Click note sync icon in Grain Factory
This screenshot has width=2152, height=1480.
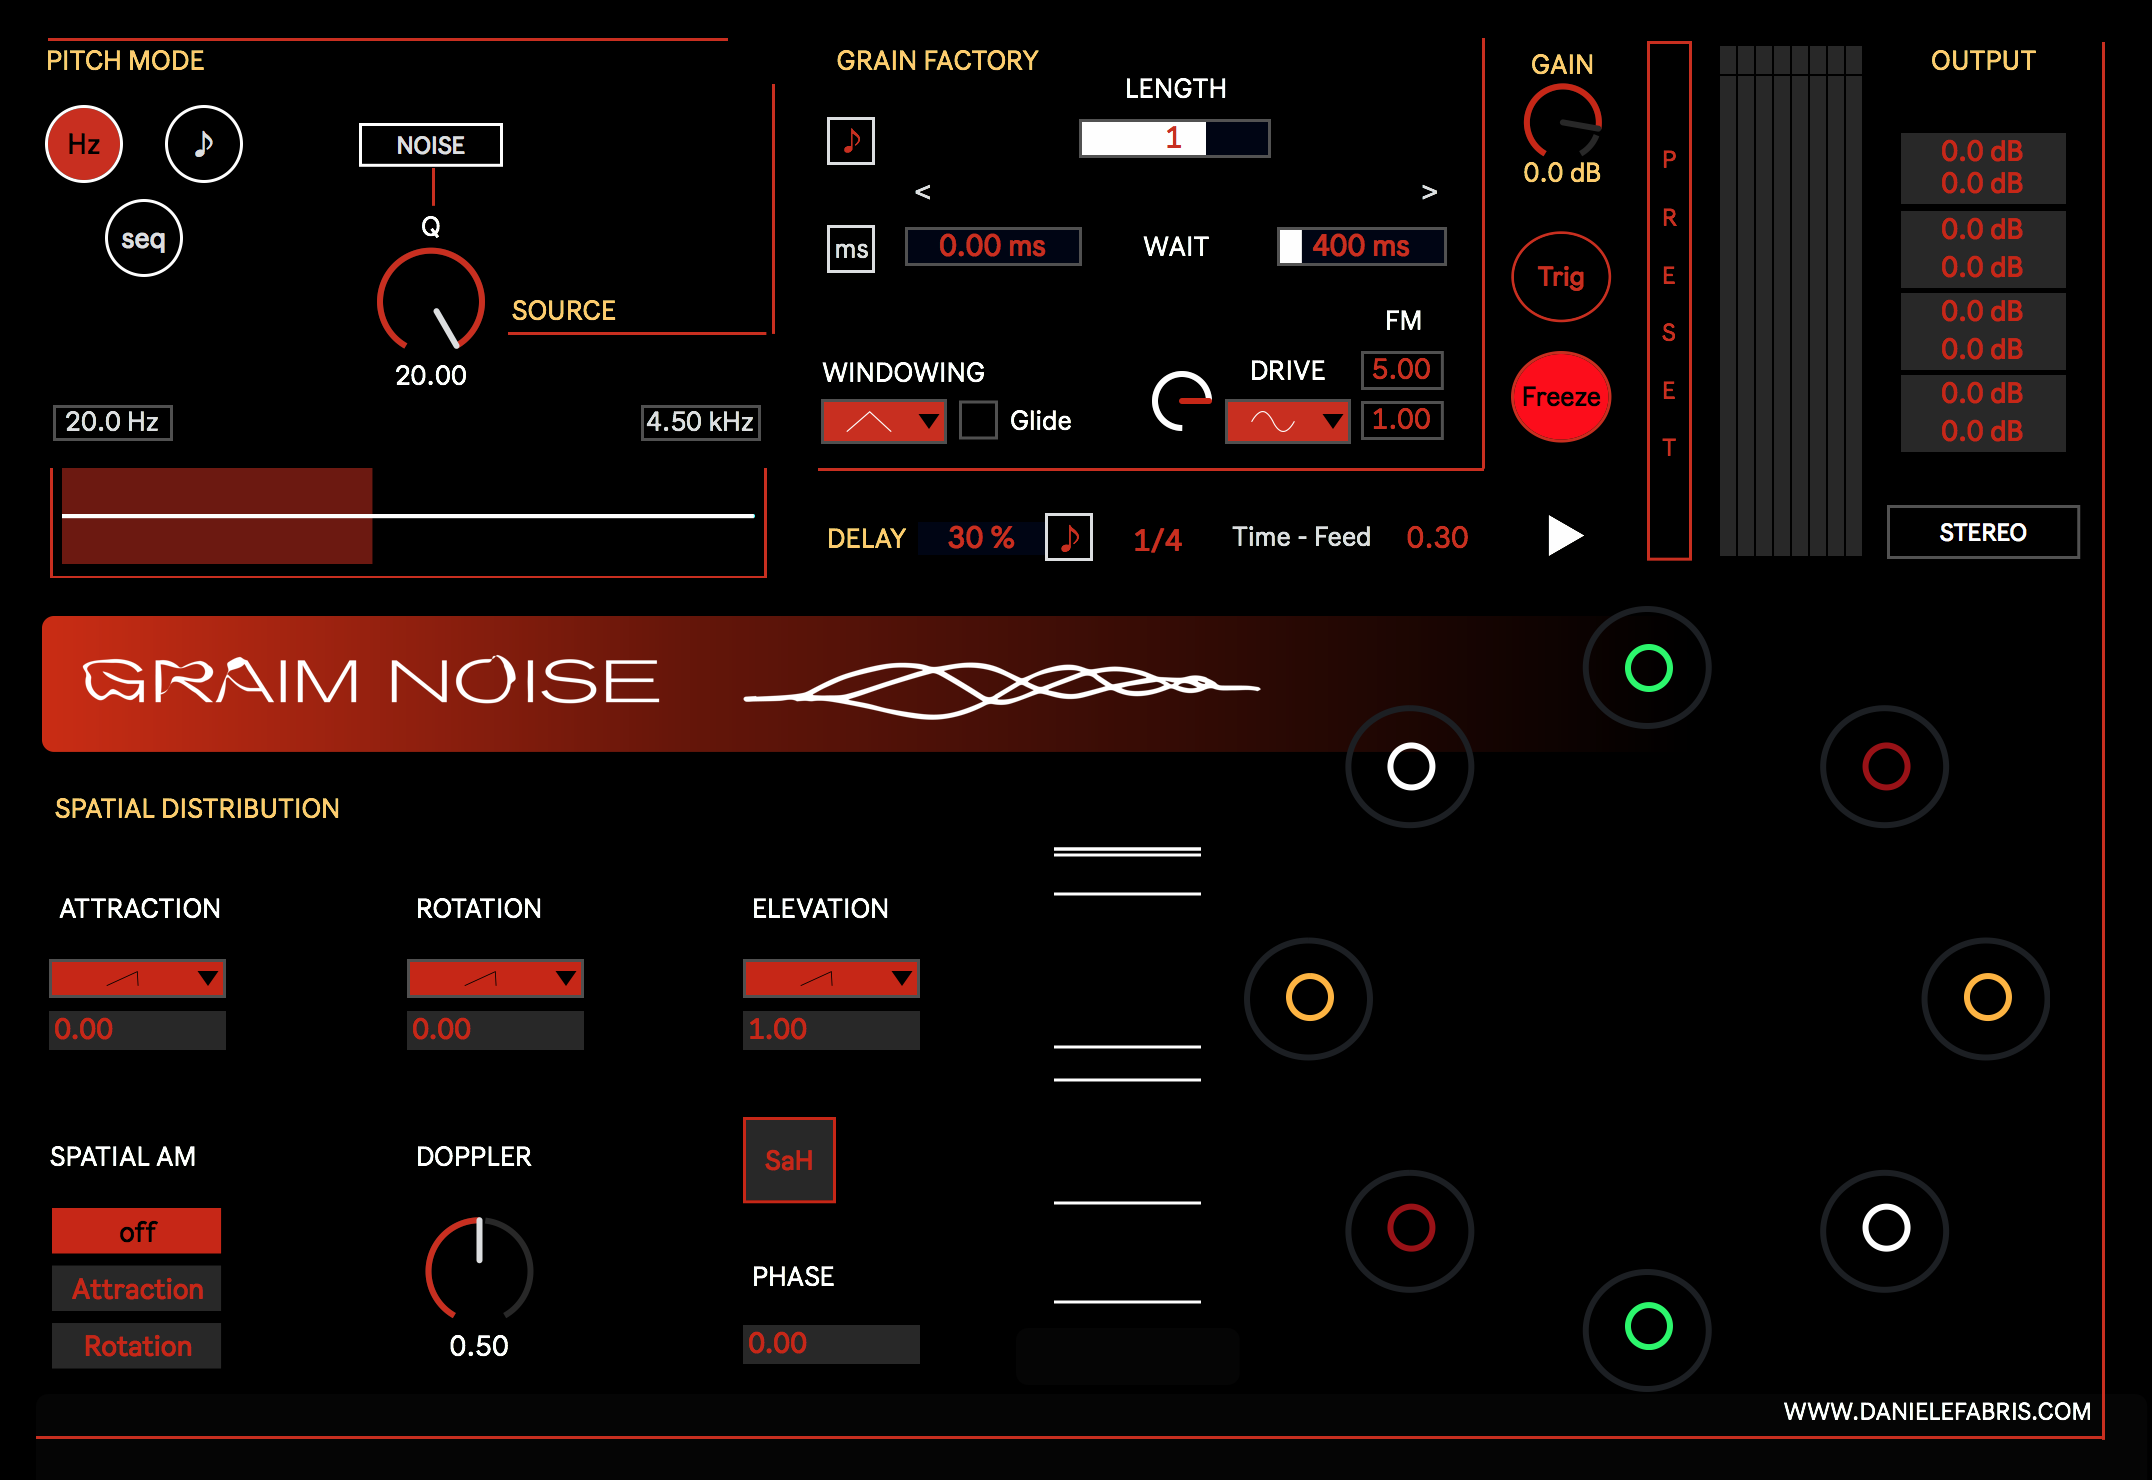coord(850,140)
